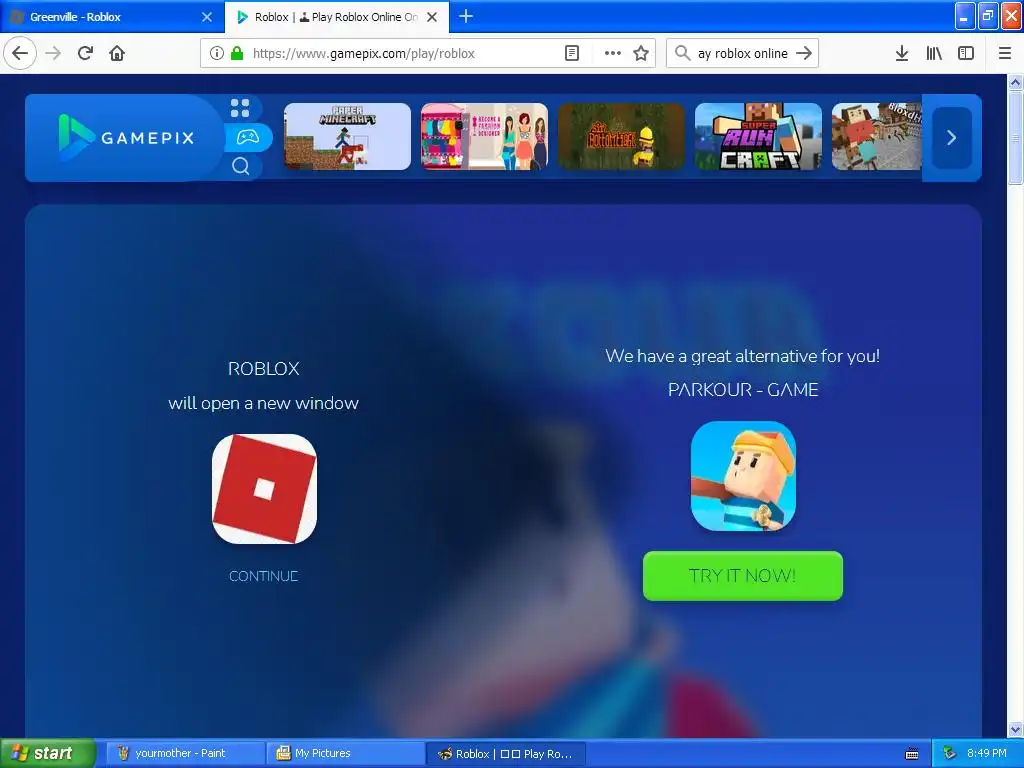Open the Fashion Designer game thumbnail
1024x768 pixels.
[485, 136]
